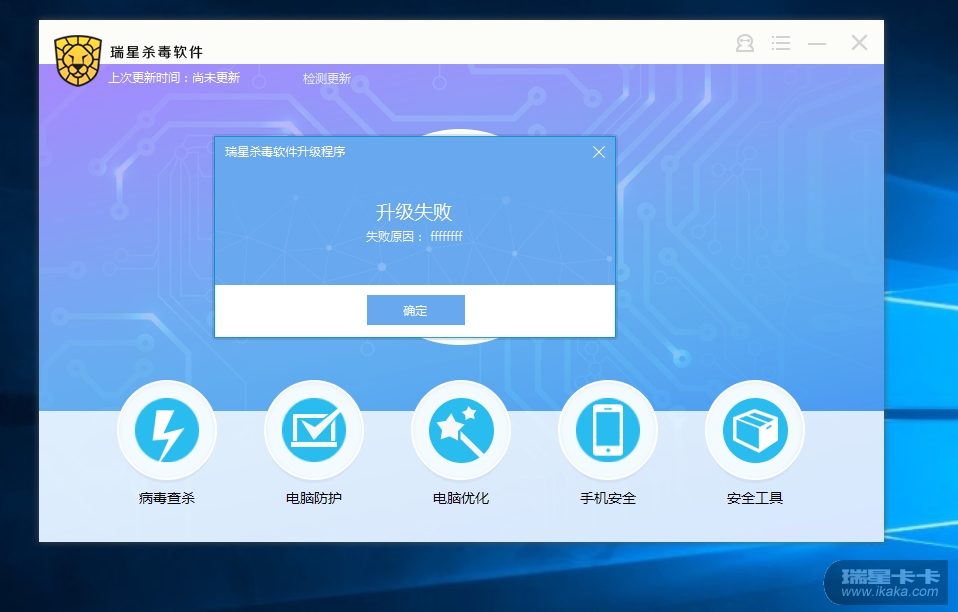The image size is (958, 612).
Task: Open the 电脑防护 computer protection icon
Action: coord(314,430)
